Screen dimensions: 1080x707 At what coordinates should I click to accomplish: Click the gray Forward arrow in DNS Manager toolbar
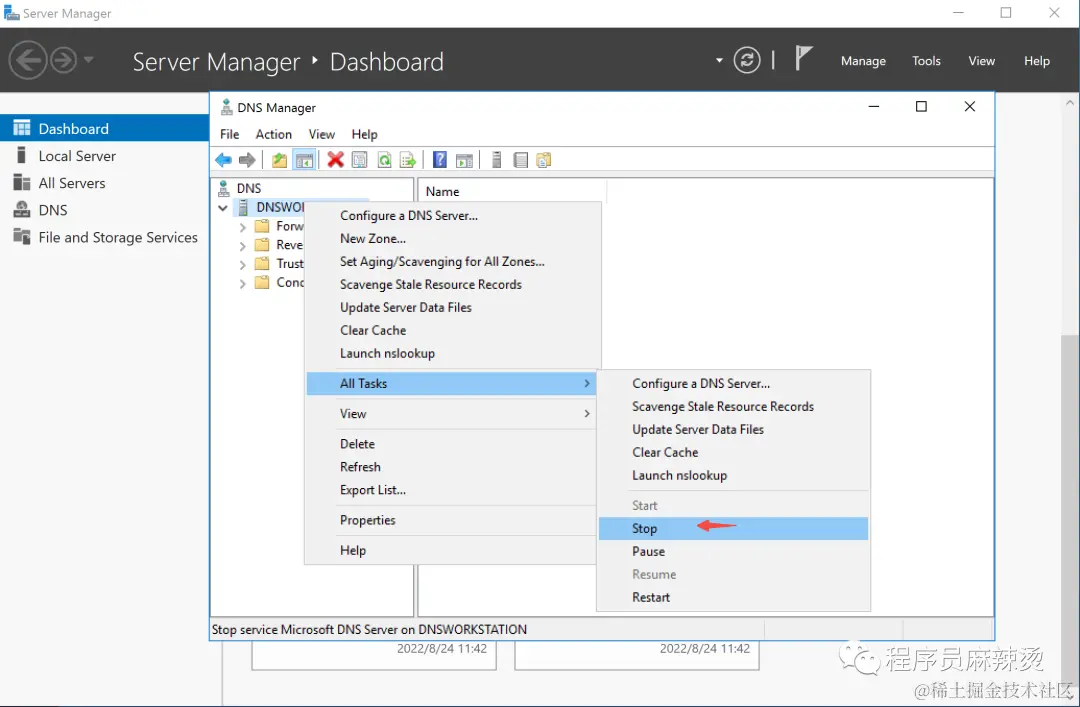click(x=247, y=160)
